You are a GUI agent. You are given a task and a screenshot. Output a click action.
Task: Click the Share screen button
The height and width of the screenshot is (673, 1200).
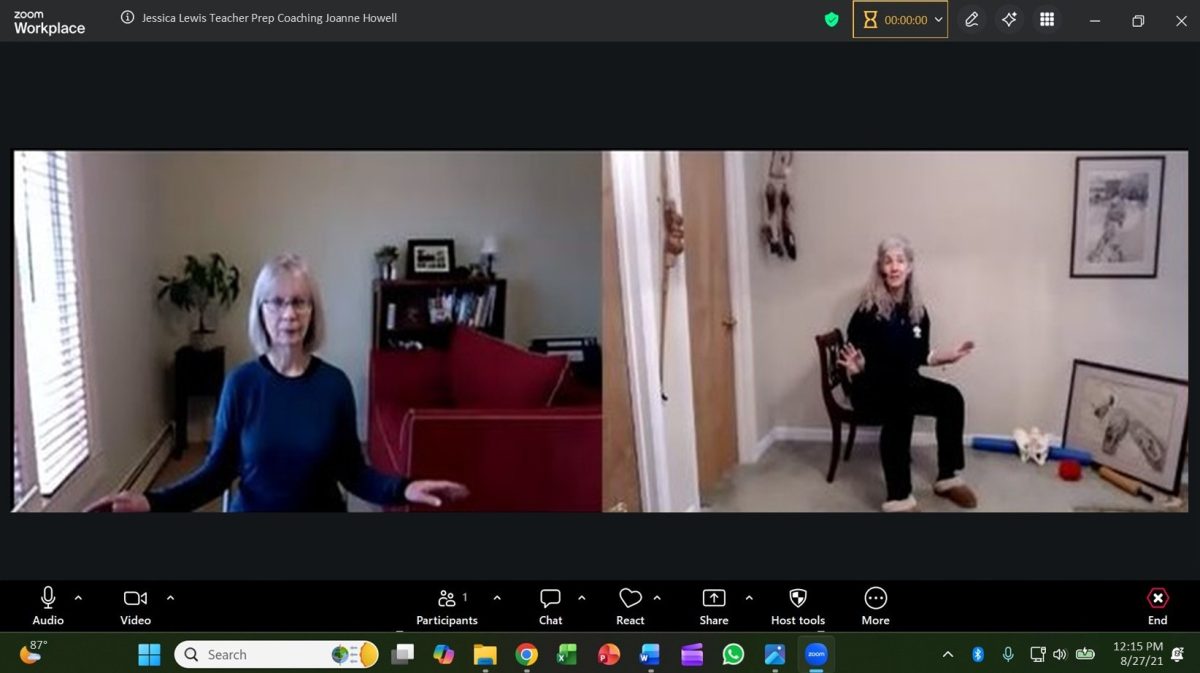coord(714,606)
